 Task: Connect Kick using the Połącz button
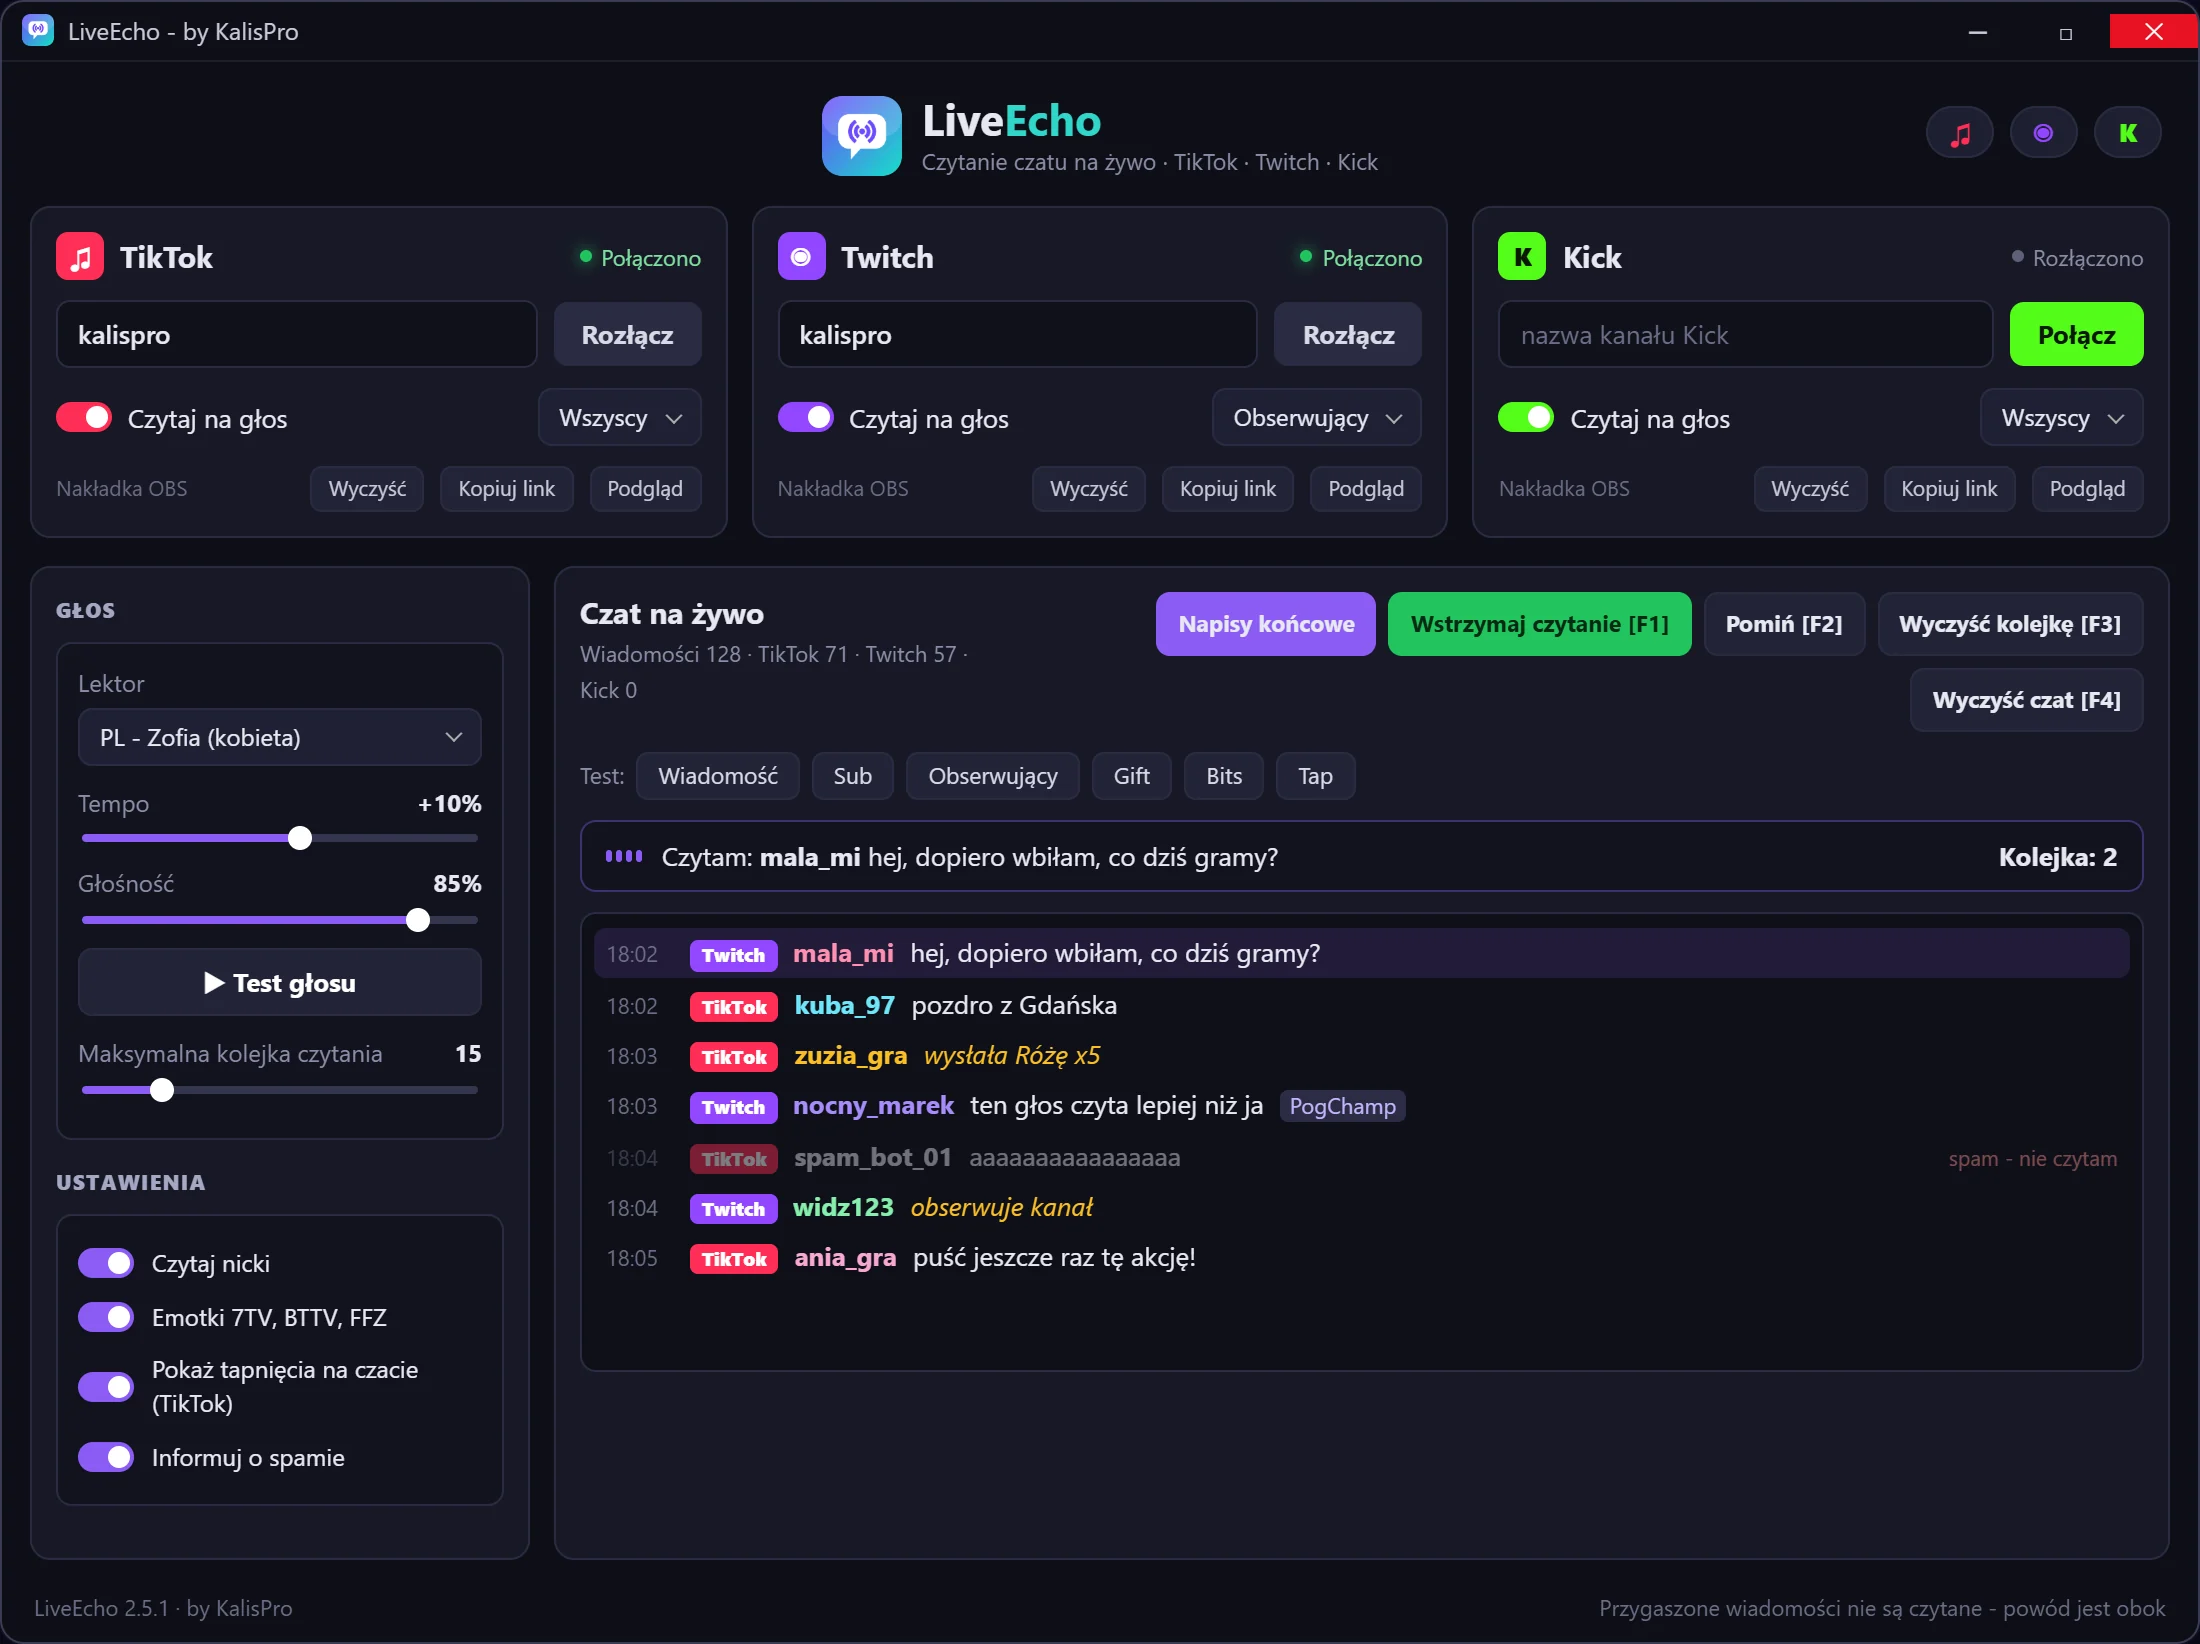(2077, 335)
